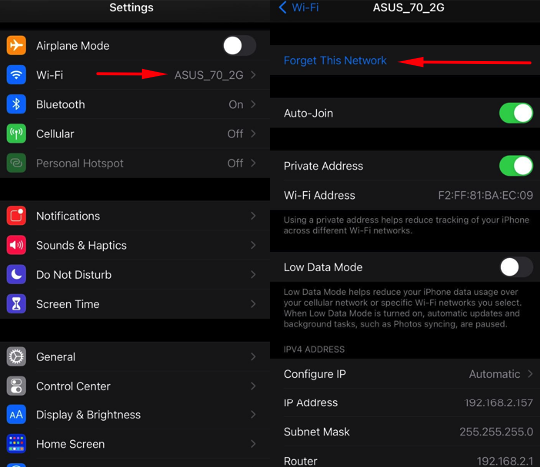Image resolution: width=540 pixels, height=467 pixels.
Task: Tap the Sounds & Haptics speaker icon
Action: click(x=16, y=245)
